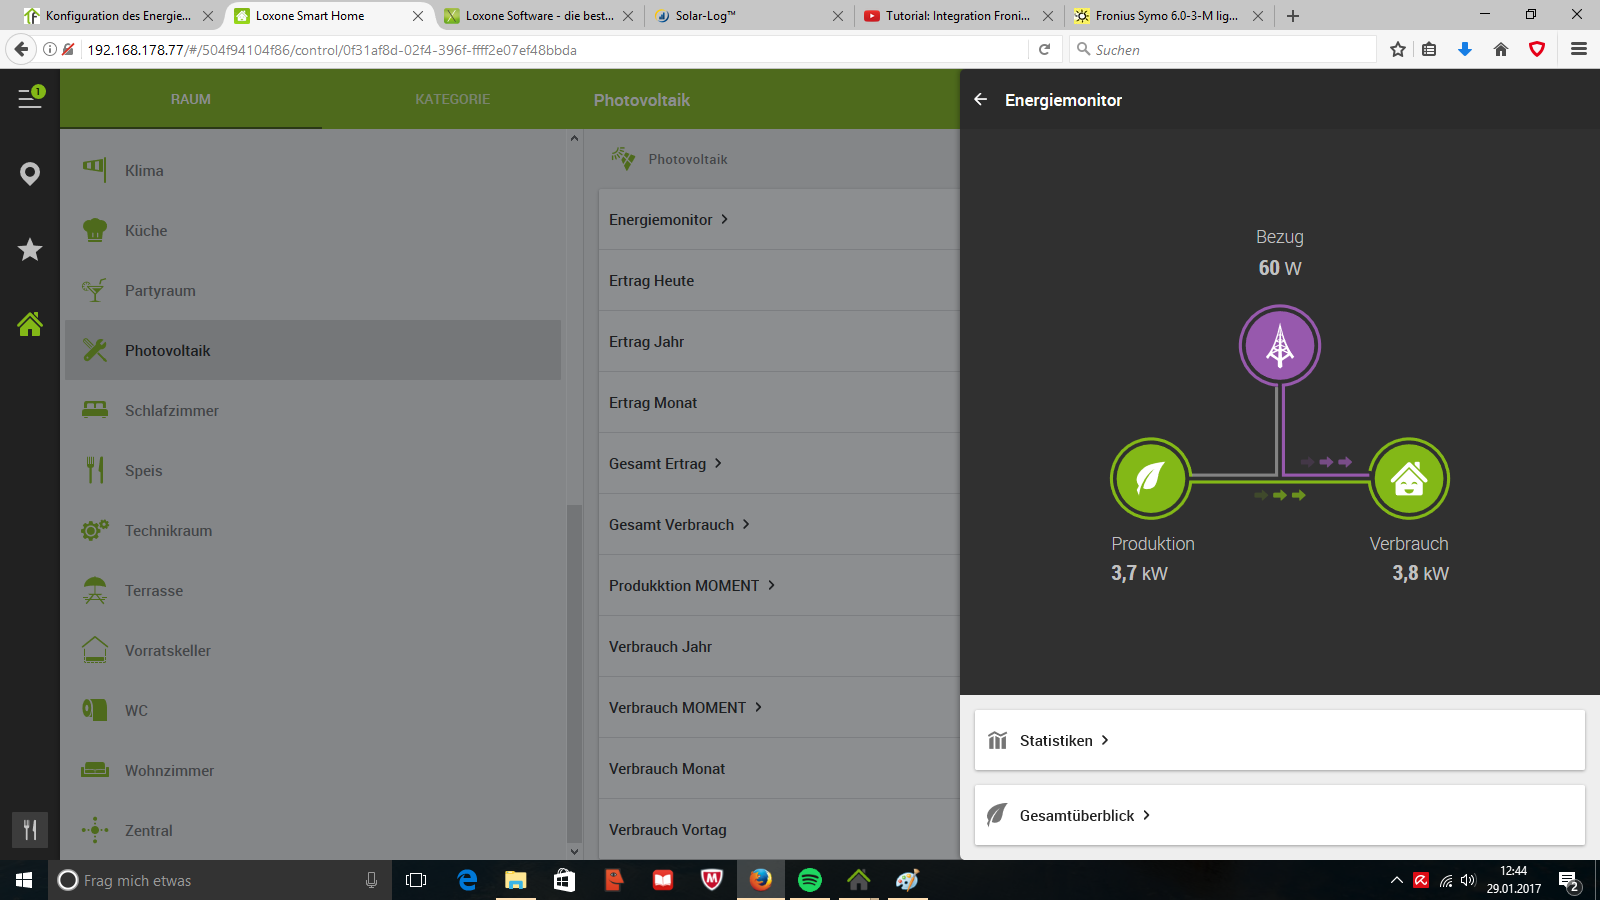Click the room list scroll down arrow
This screenshot has height=900, width=1600.
tap(574, 852)
